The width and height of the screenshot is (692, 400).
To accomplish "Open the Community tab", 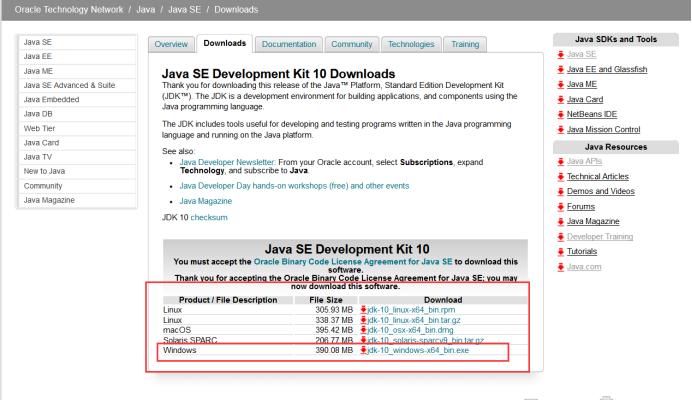I will 352,44.
